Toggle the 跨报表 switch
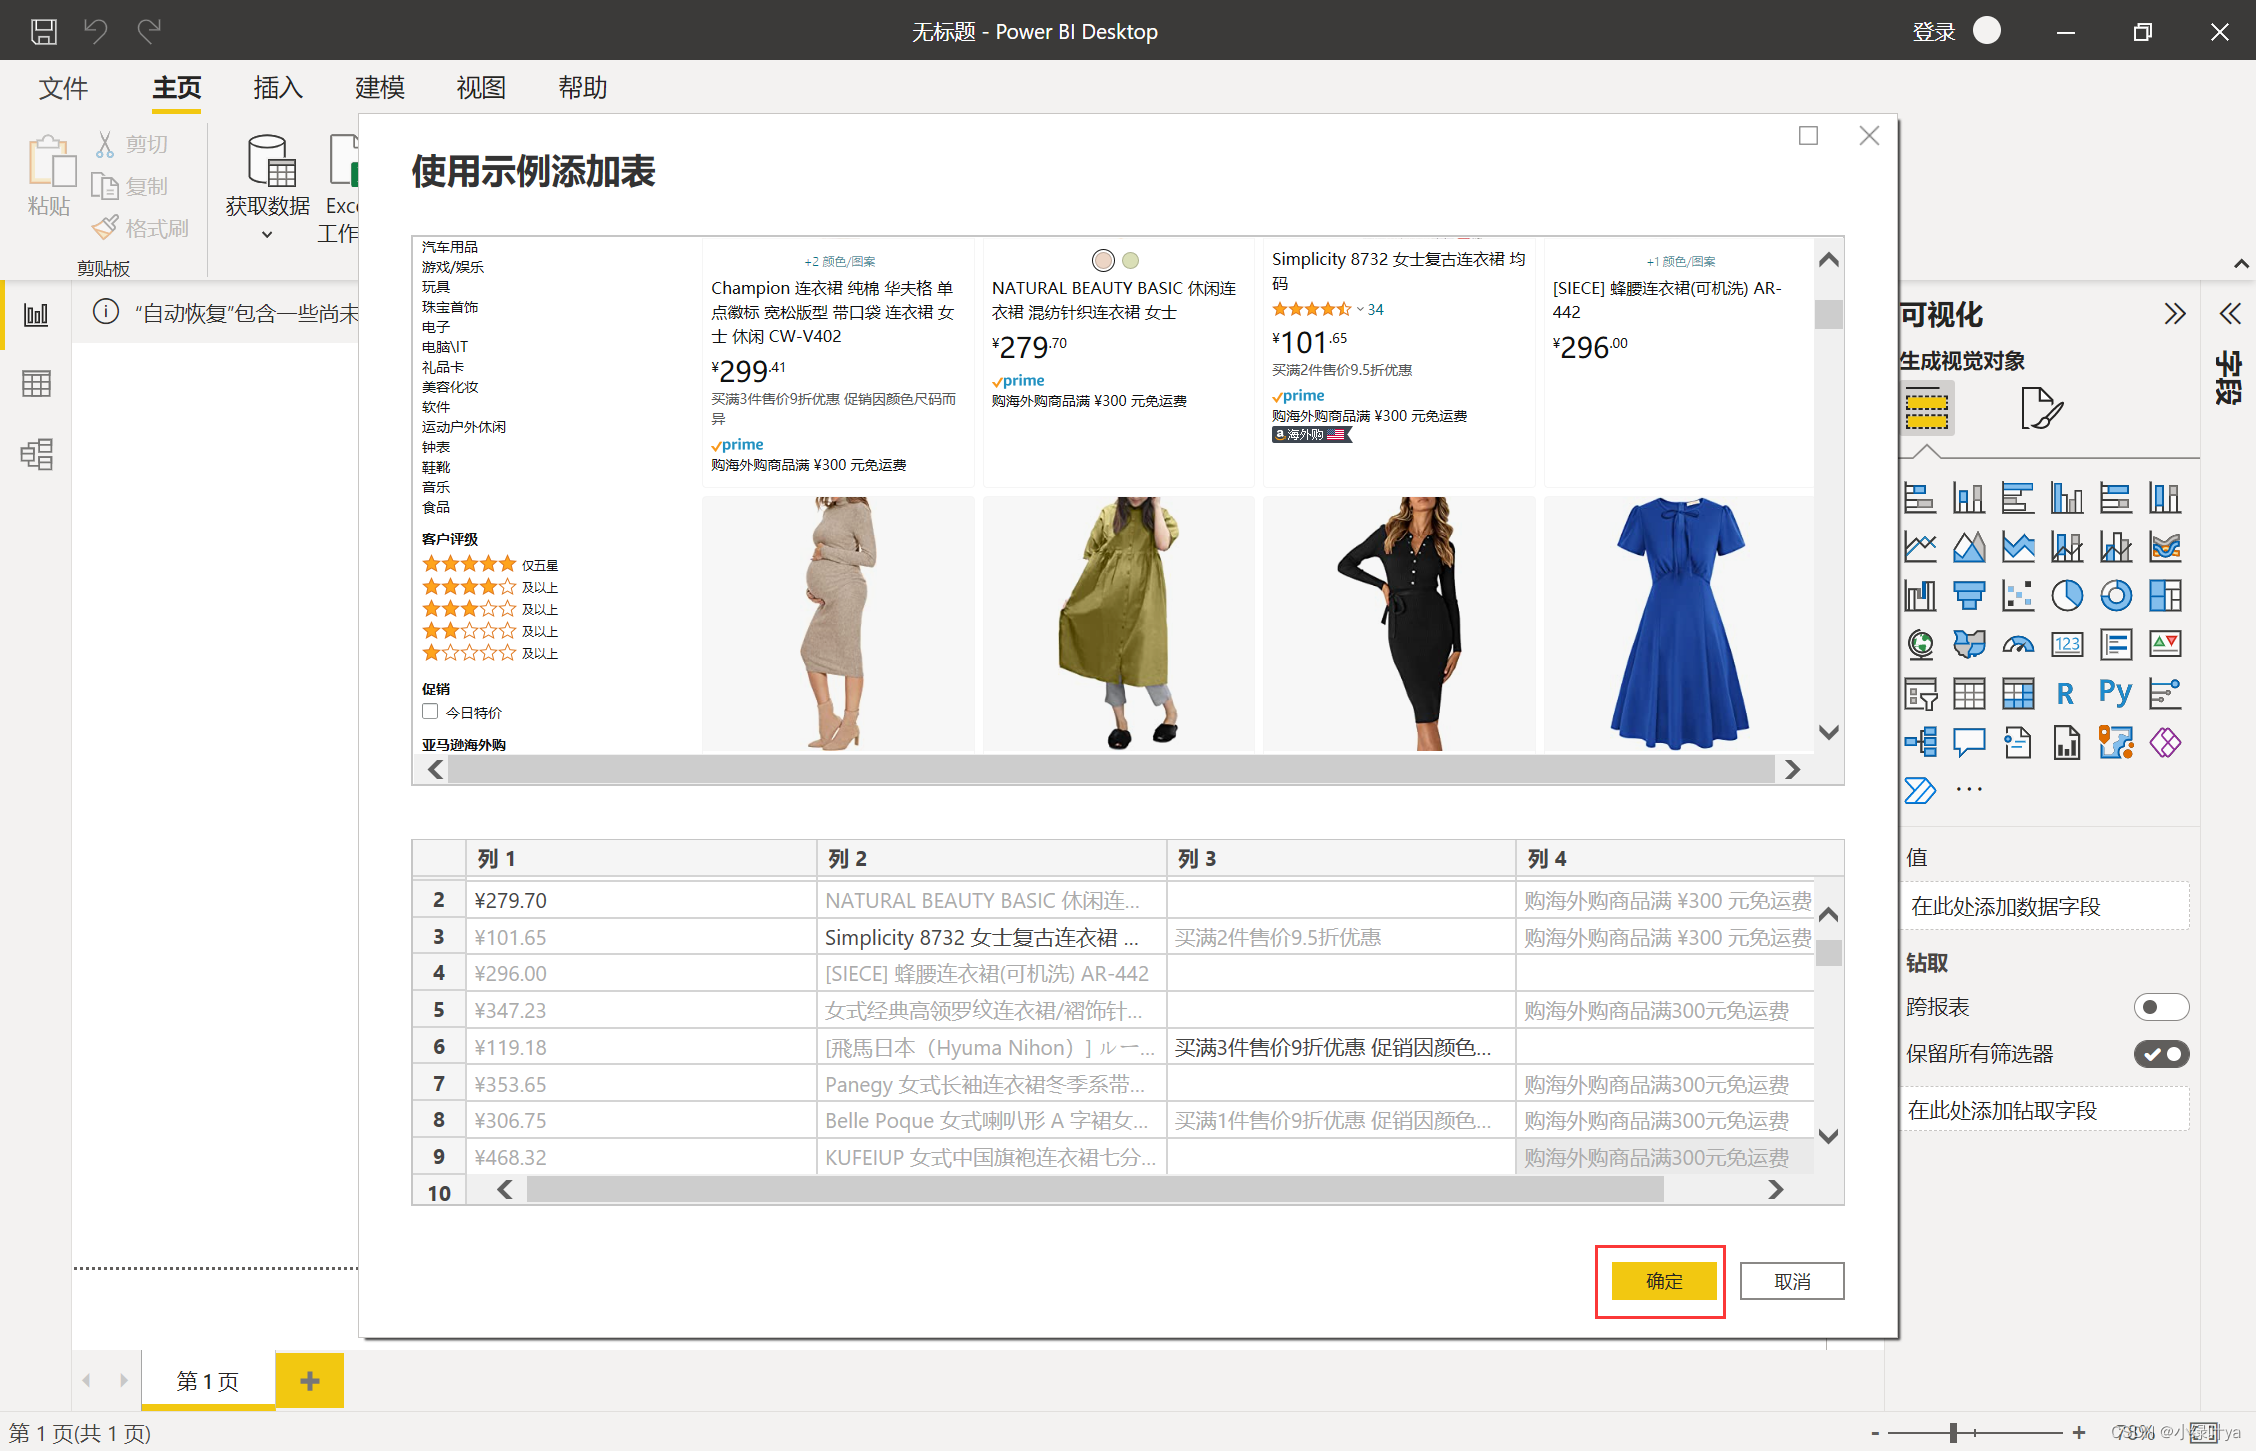The width and height of the screenshot is (2256, 1451). [2160, 1007]
